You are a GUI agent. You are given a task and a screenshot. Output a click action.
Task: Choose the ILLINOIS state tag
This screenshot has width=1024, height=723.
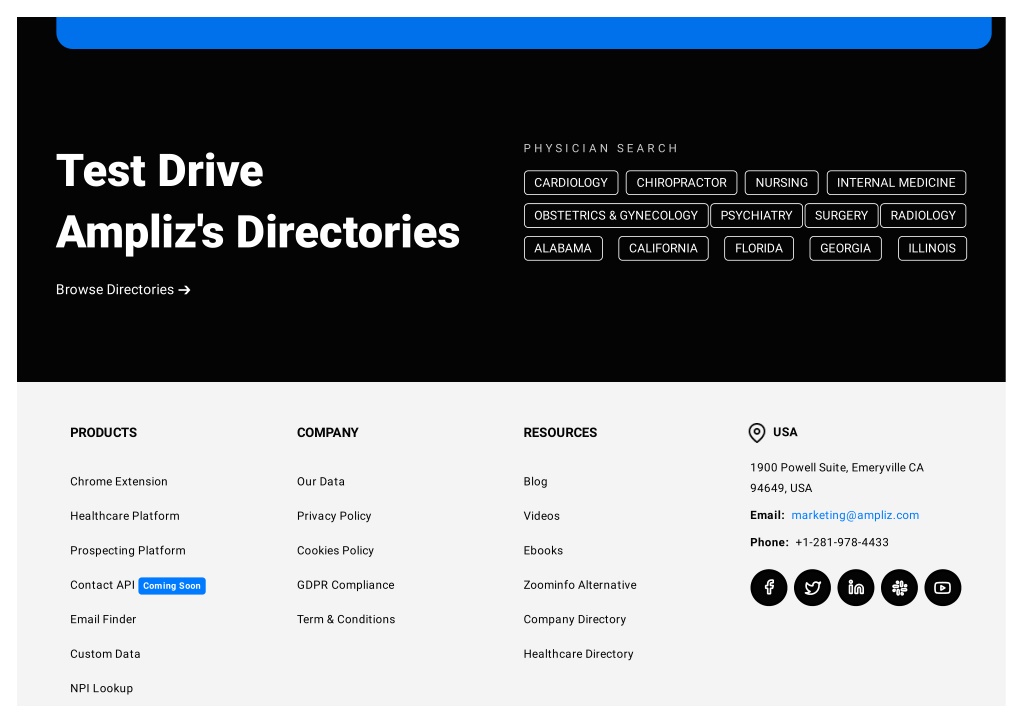pos(932,248)
